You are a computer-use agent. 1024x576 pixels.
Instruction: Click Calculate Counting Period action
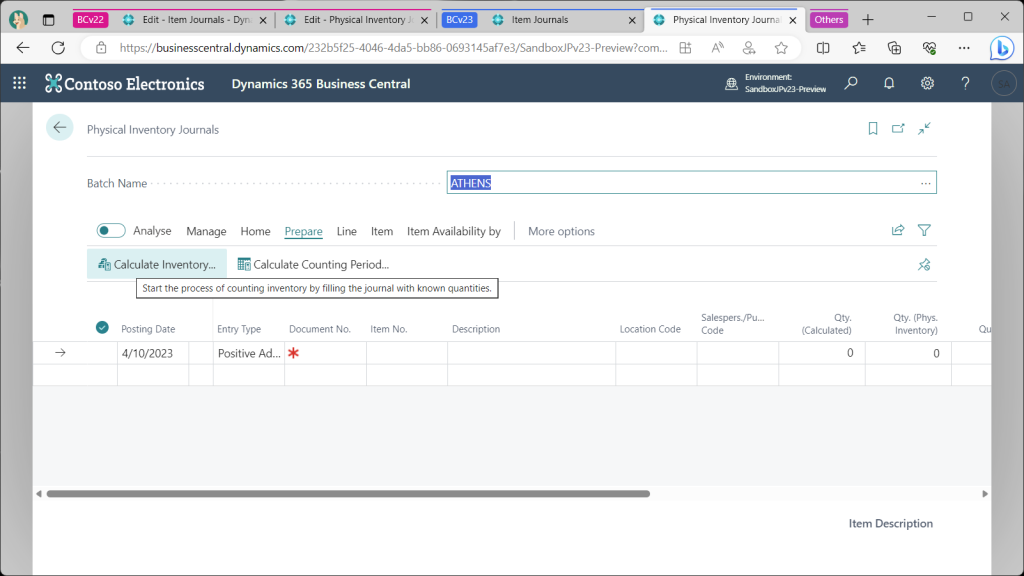click(313, 264)
